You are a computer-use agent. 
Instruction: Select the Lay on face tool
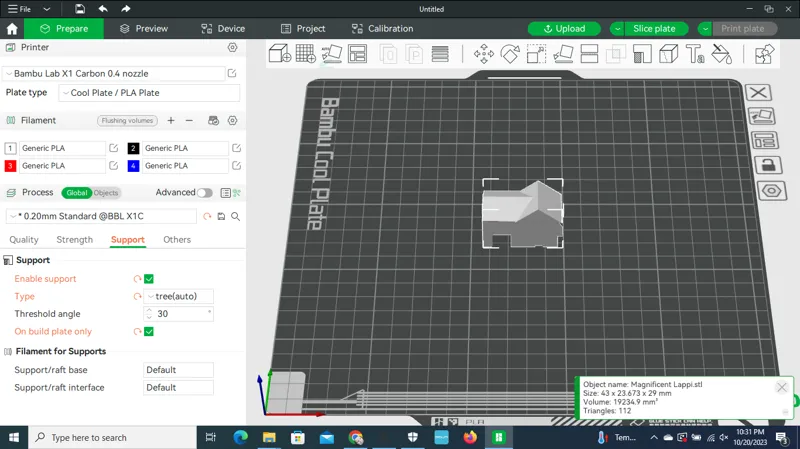563,54
